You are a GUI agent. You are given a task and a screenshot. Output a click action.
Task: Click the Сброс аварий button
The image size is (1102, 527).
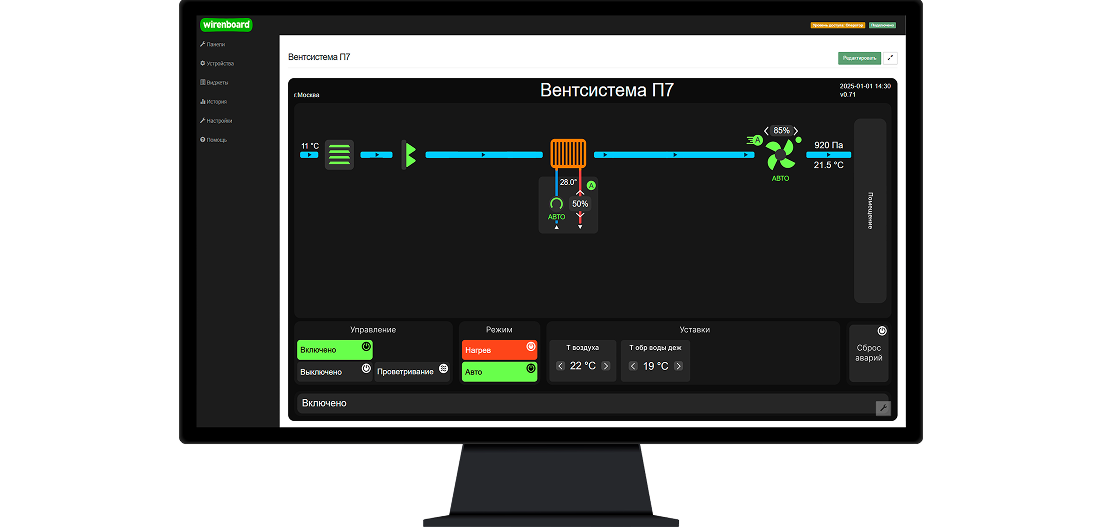coord(869,353)
